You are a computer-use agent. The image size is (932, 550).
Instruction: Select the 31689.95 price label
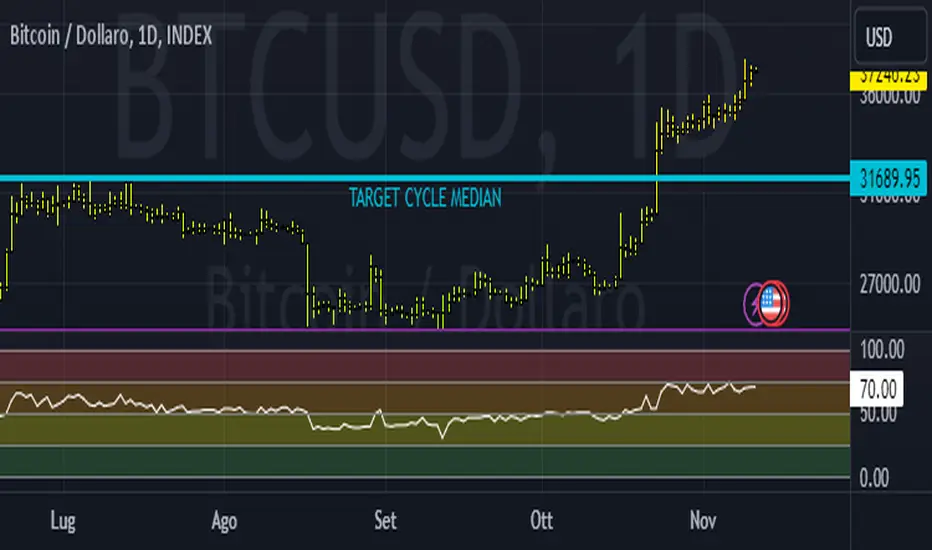click(x=889, y=178)
